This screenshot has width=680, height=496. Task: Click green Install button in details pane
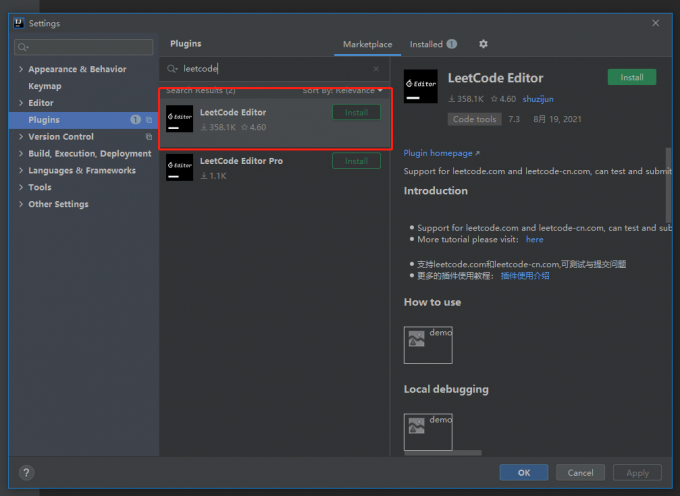pos(632,77)
